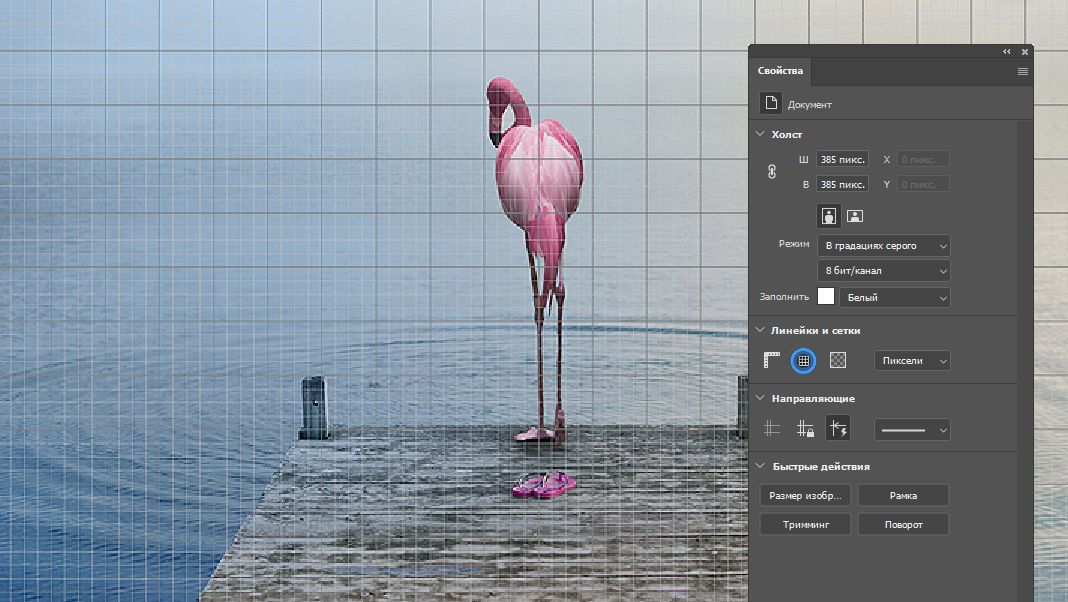The width and height of the screenshot is (1068, 602).
Task: Click the link width and height chain icon
Action: (771, 172)
